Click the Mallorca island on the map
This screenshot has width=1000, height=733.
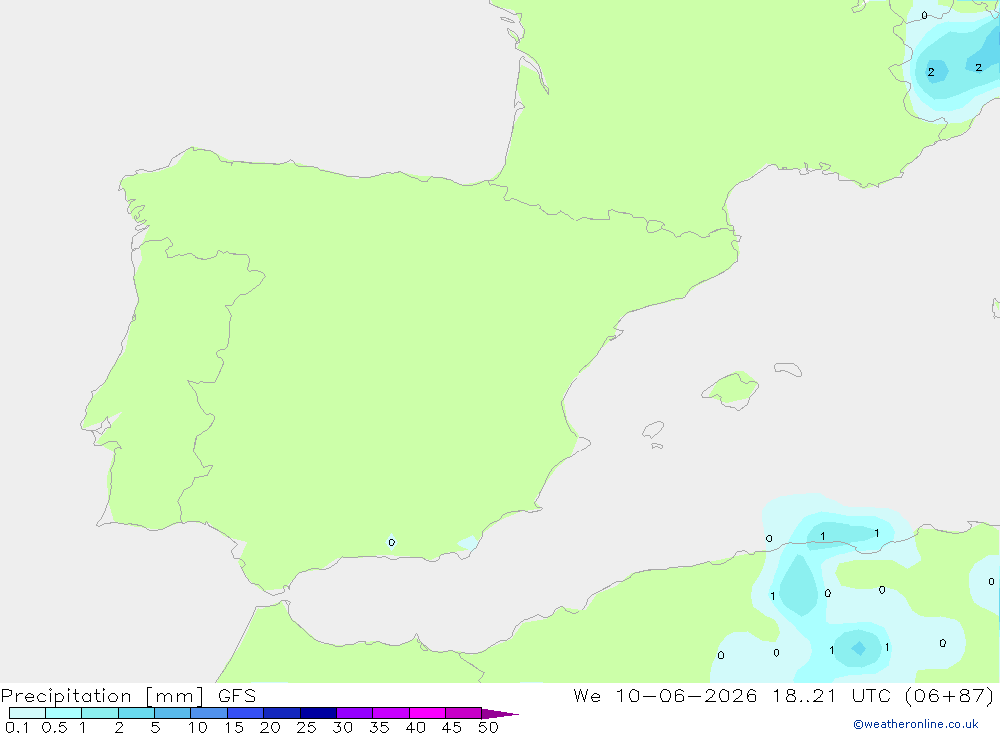(731, 389)
